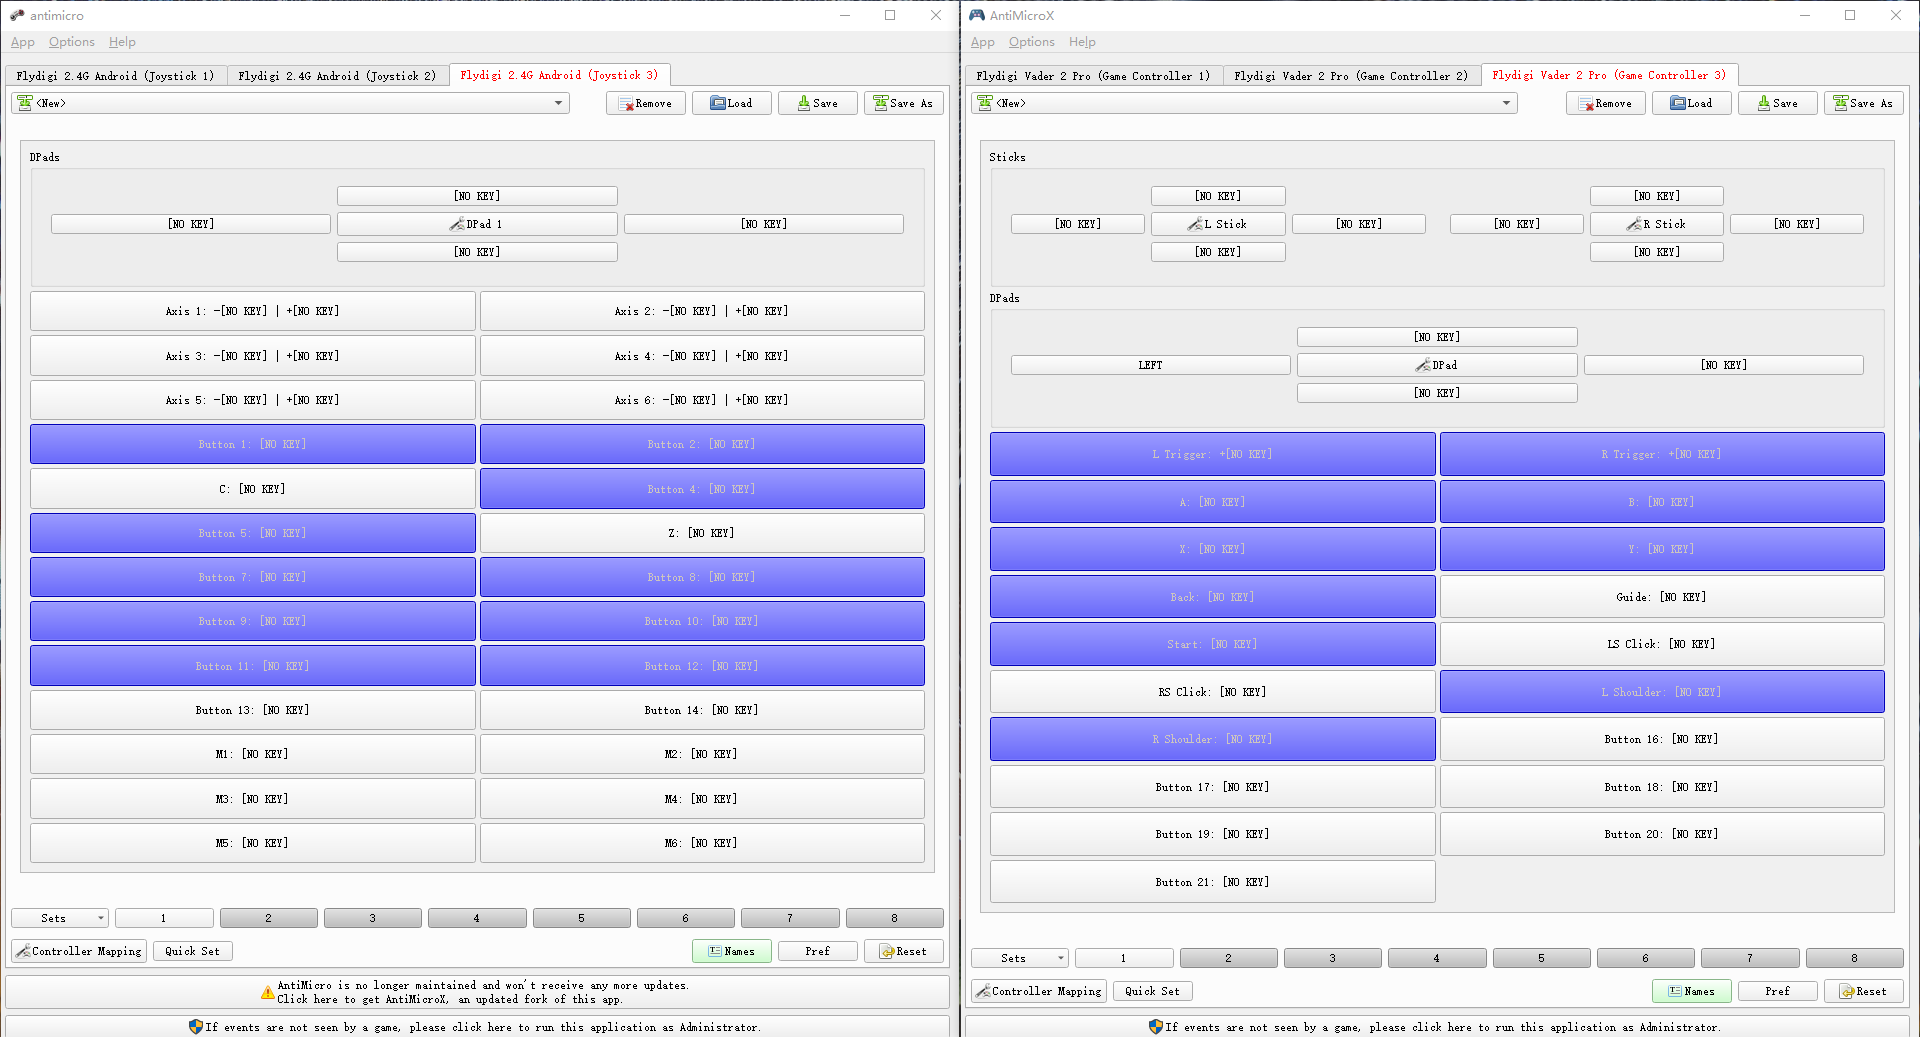Assign a key to Button 13

(252, 710)
